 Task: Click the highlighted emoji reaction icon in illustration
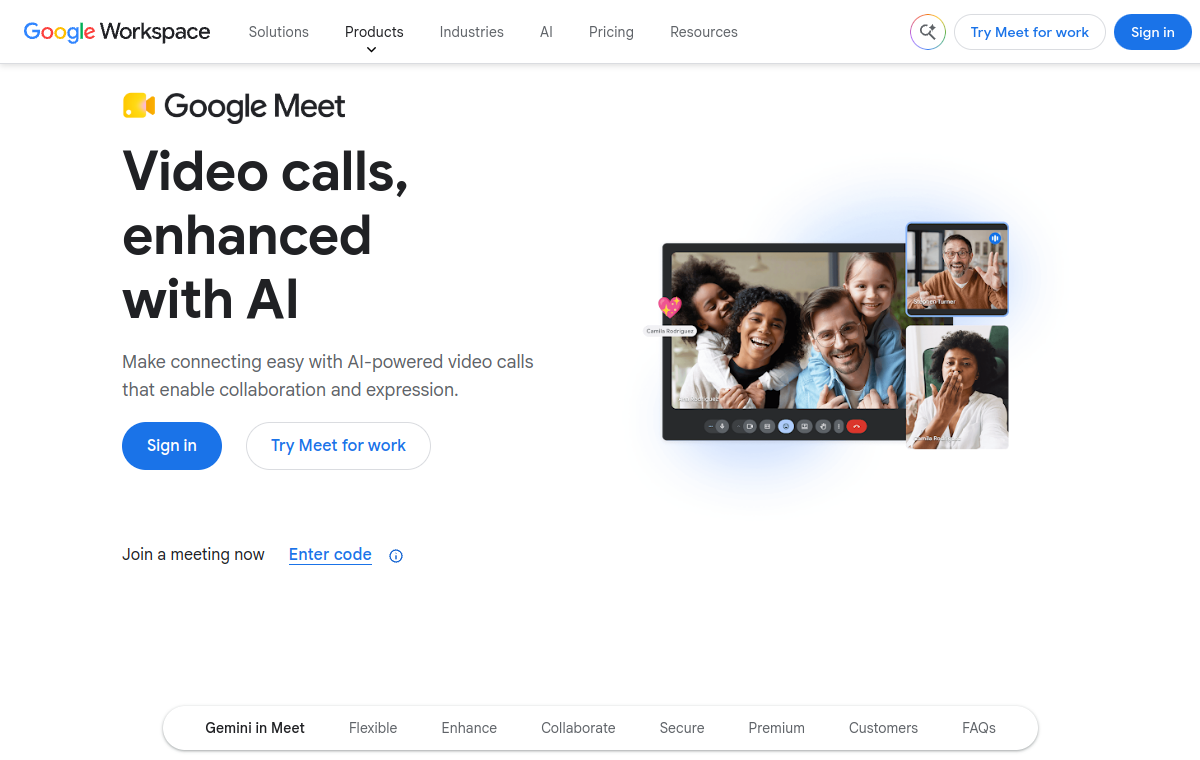click(786, 426)
